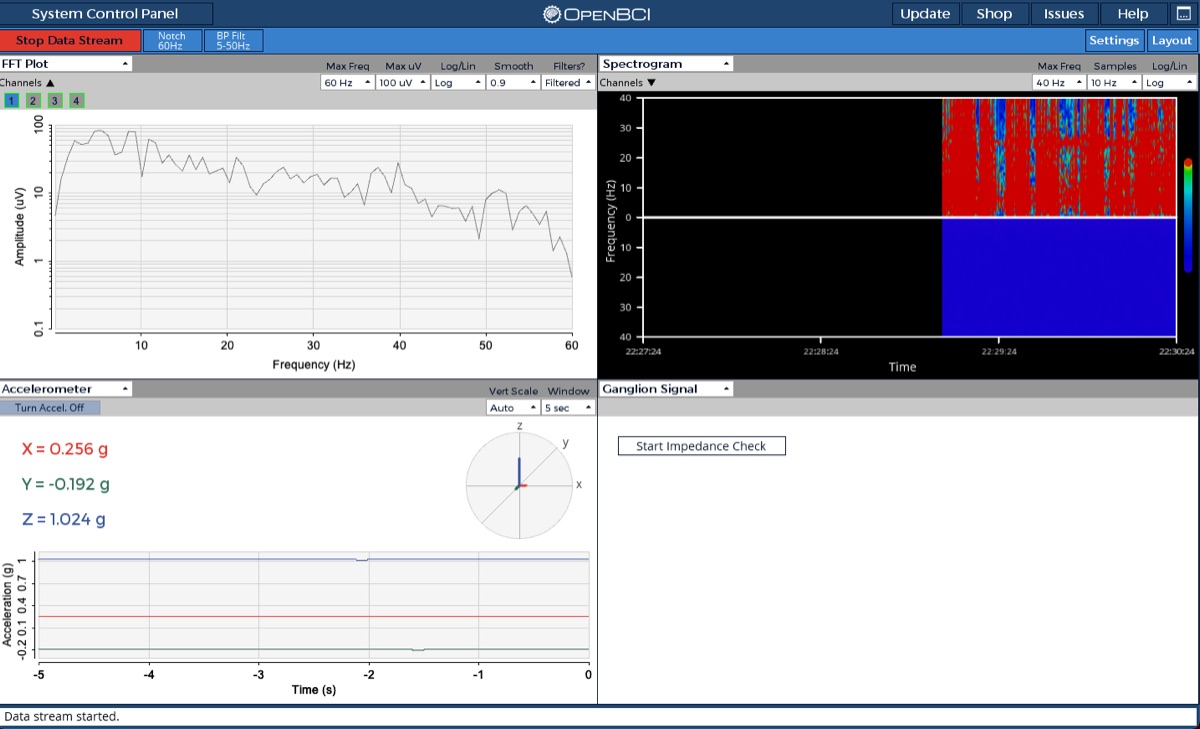
Task: Click the 22:28:24 time label
Action: (x=820, y=352)
